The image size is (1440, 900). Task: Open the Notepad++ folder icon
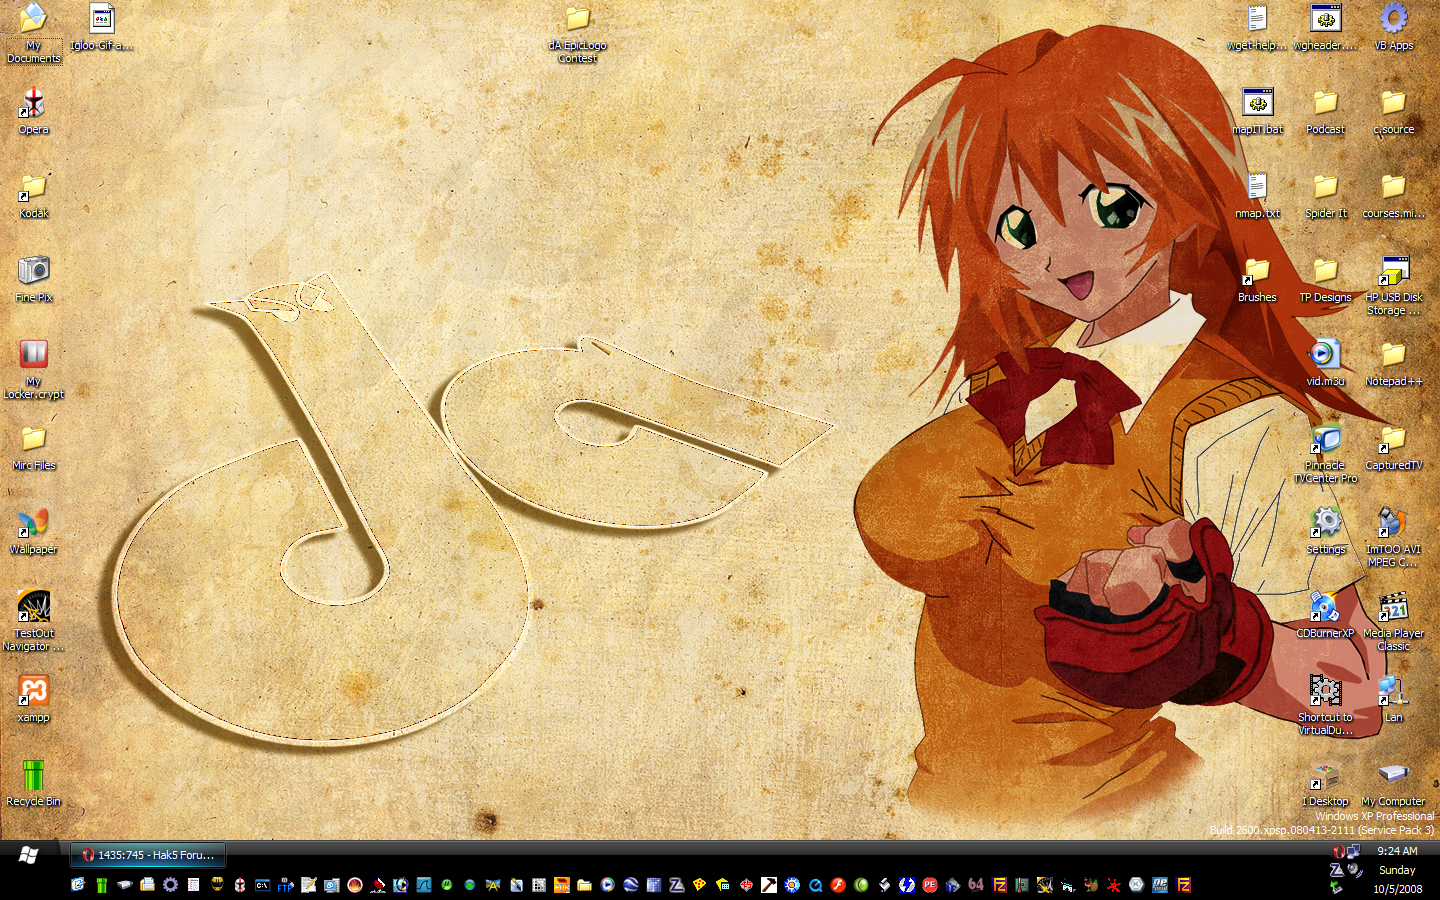tap(1393, 363)
